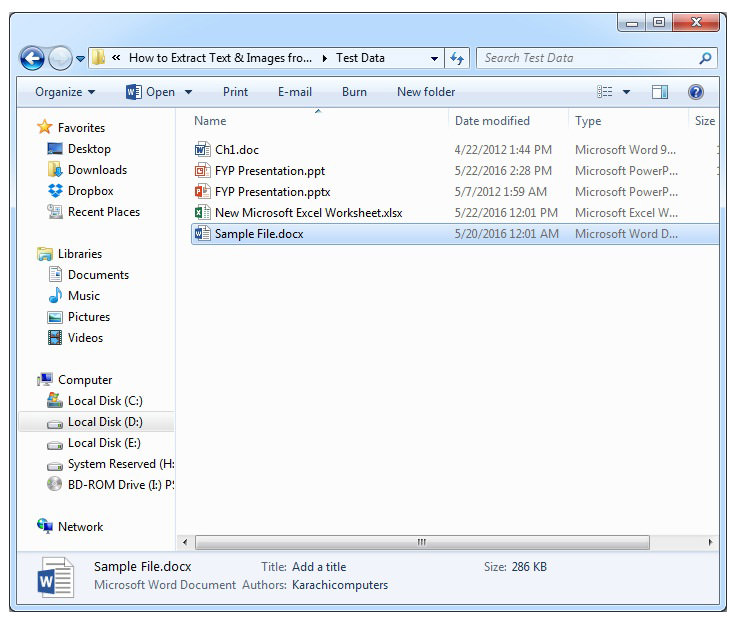743x628 pixels.
Task: Click the Libraries folder icon
Action: coord(45,254)
